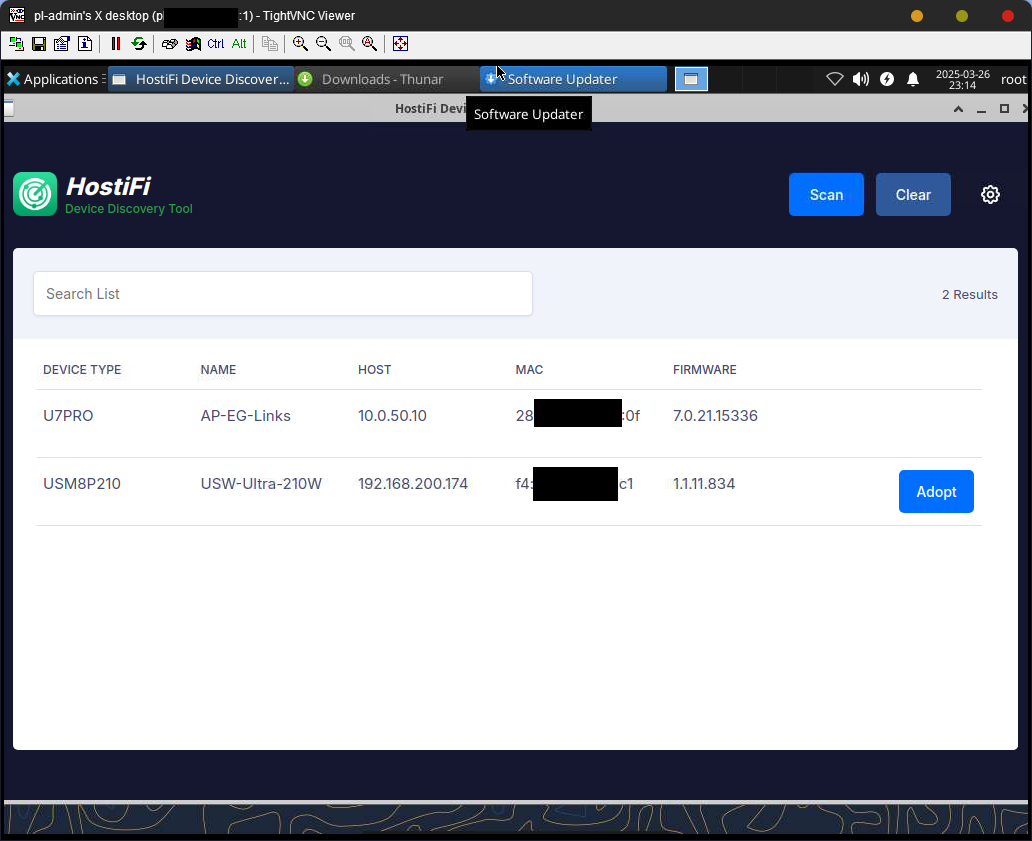Open the notification bell in the panel

pos(913,79)
